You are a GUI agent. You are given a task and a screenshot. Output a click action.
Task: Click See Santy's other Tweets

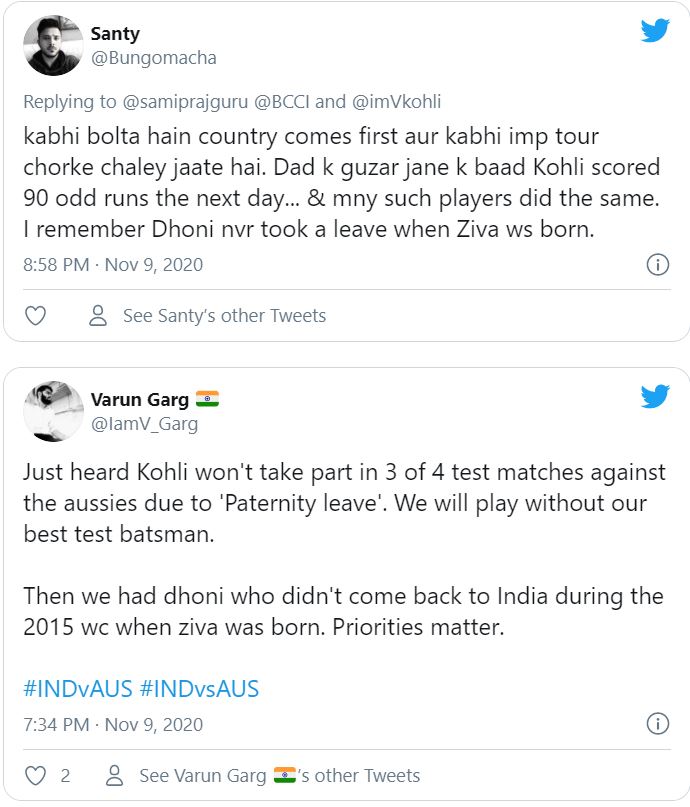point(224,316)
